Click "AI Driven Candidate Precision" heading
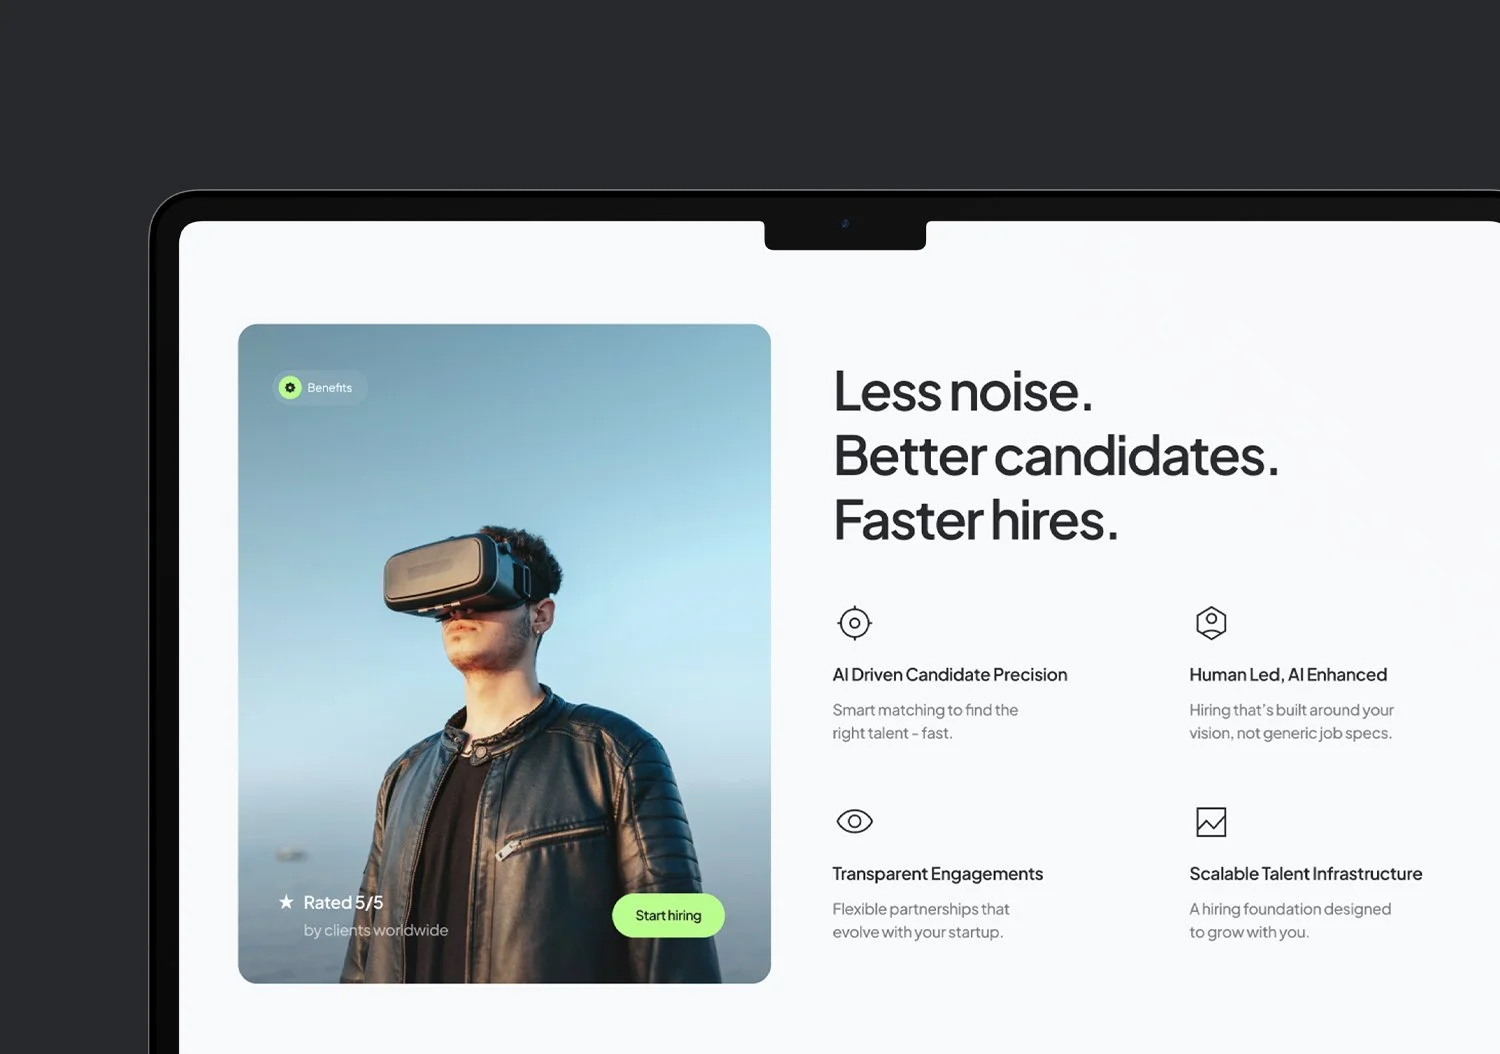Viewport: 1500px width, 1054px height. pyautogui.click(x=950, y=675)
